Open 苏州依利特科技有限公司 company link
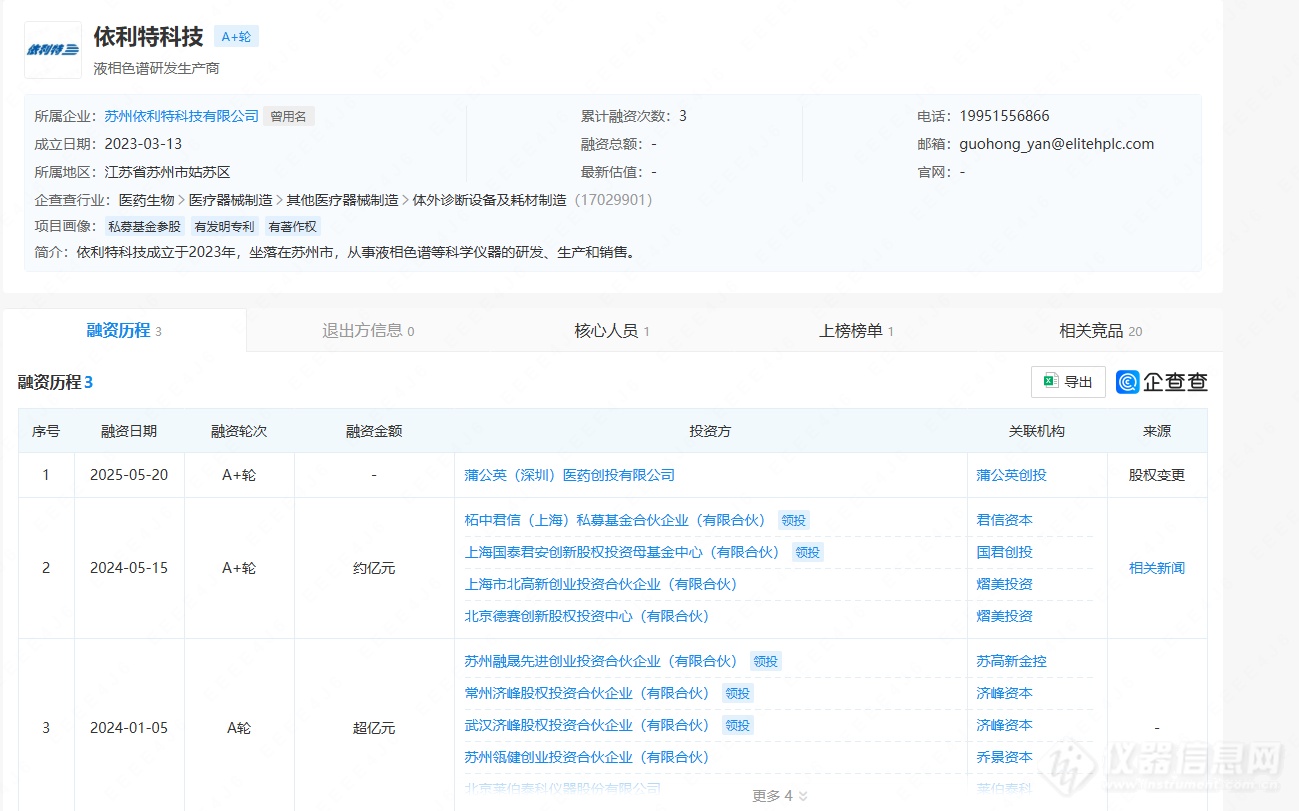The image size is (1299, 811). tap(181, 116)
